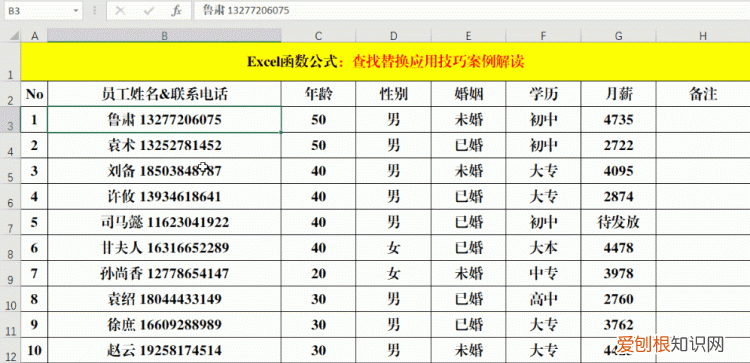The image size is (750, 363).
Task: Select row 9 header
Action: point(11,273)
